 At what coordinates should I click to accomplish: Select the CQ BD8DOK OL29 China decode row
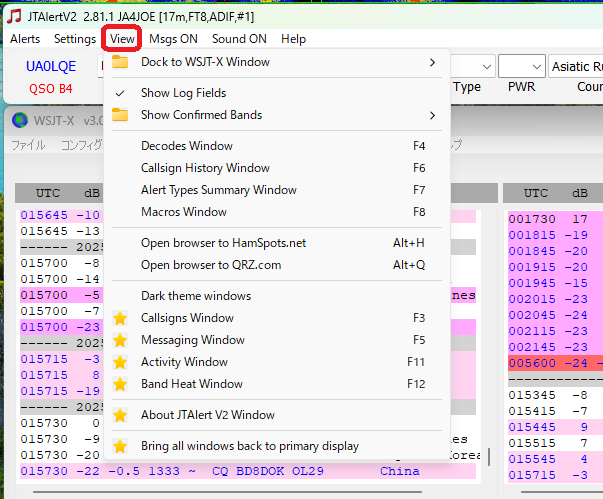[x=248, y=471]
